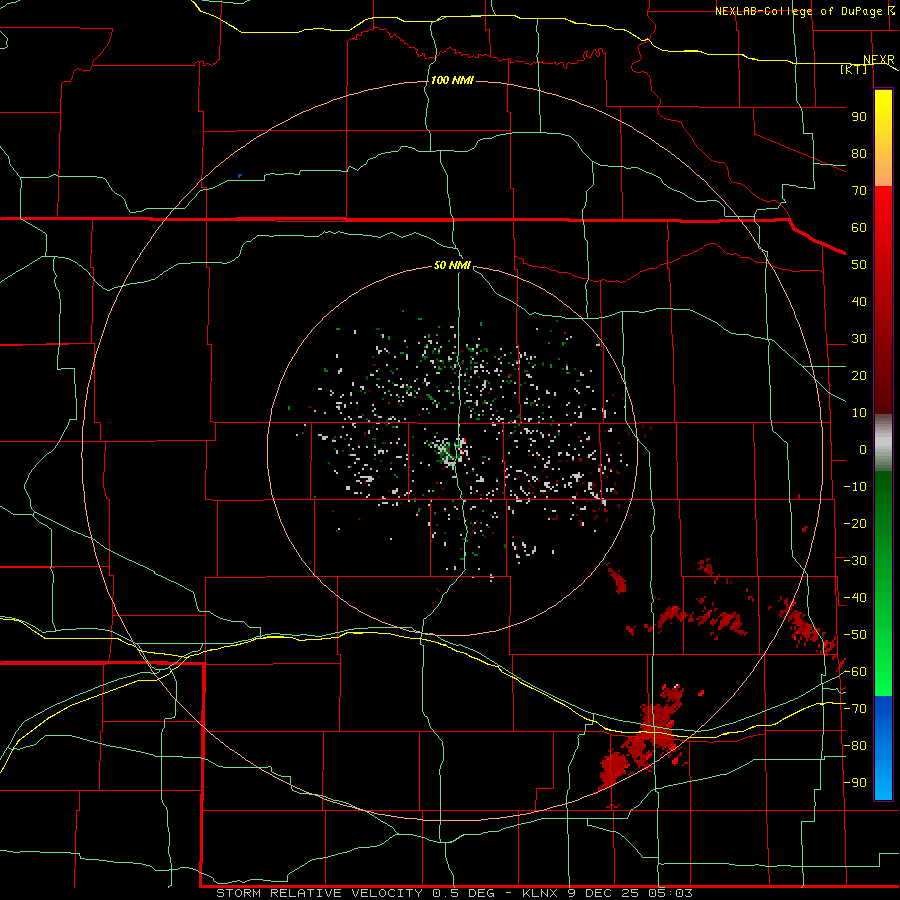Click the "STORM RELATIVE VELOCITY" caption text

320,893
